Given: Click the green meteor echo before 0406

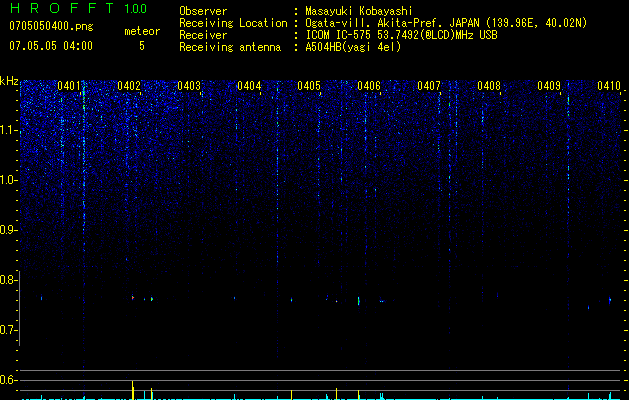Looking at the screenshot, I should pyautogui.click(x=359, y=301).
